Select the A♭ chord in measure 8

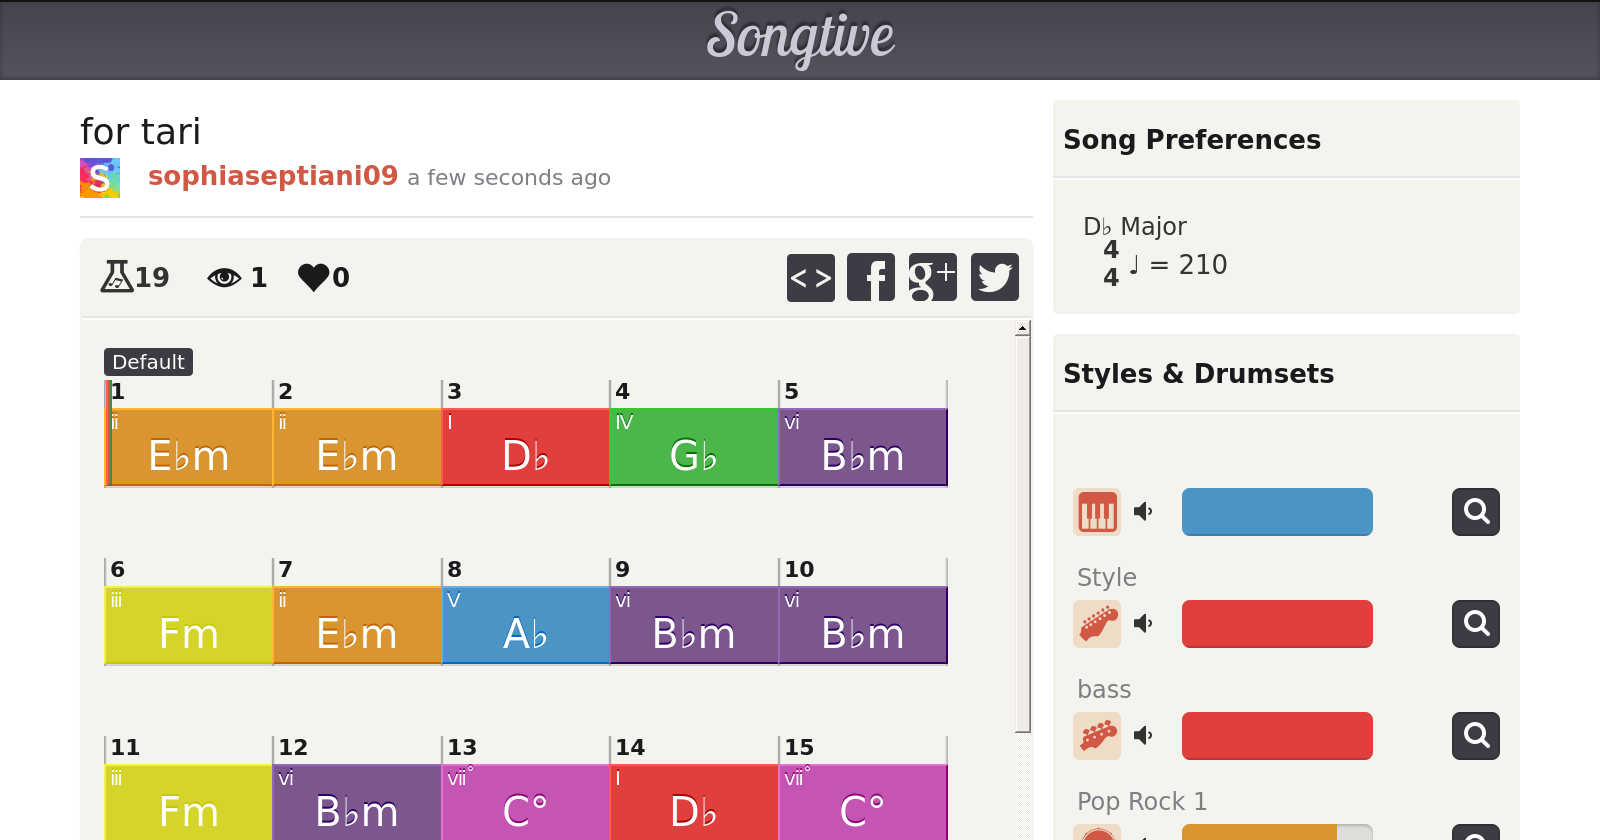(x=525, y=625)
